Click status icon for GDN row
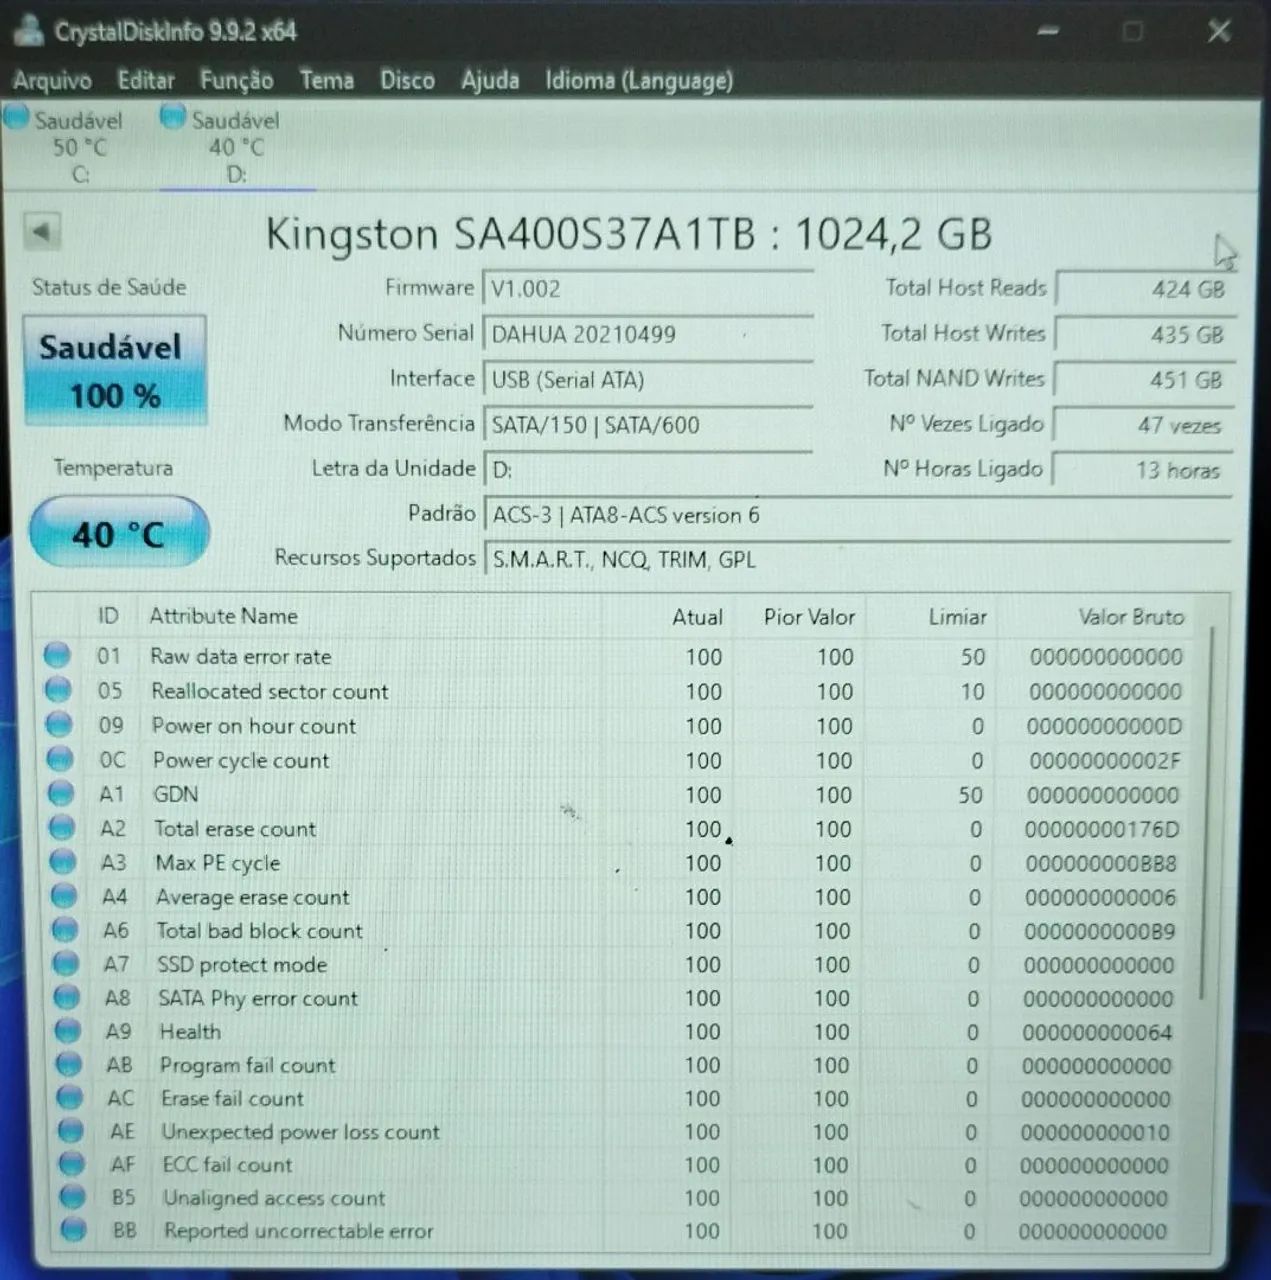Viewport: 1271px width, 1280px height. coord(61,793)
